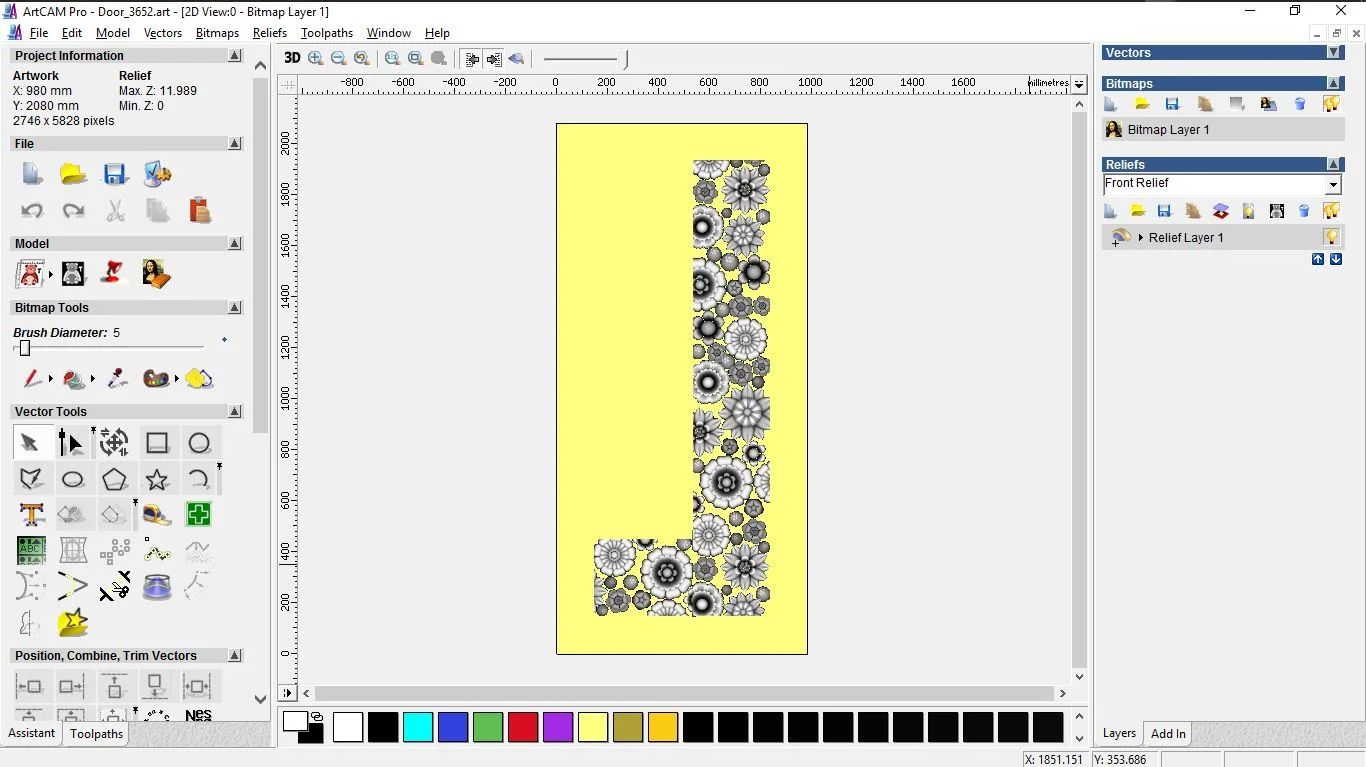Select the Paint brush bitmap tool

point(32,379)
